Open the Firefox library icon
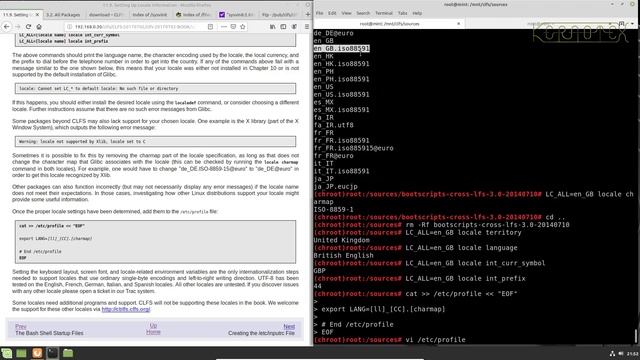Image resolution: width=640 pixels, height=360 pixels. 273,27
